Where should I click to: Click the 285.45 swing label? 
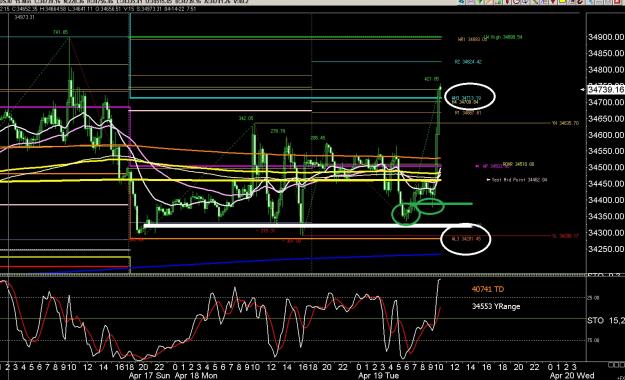[x=318, y=138]
